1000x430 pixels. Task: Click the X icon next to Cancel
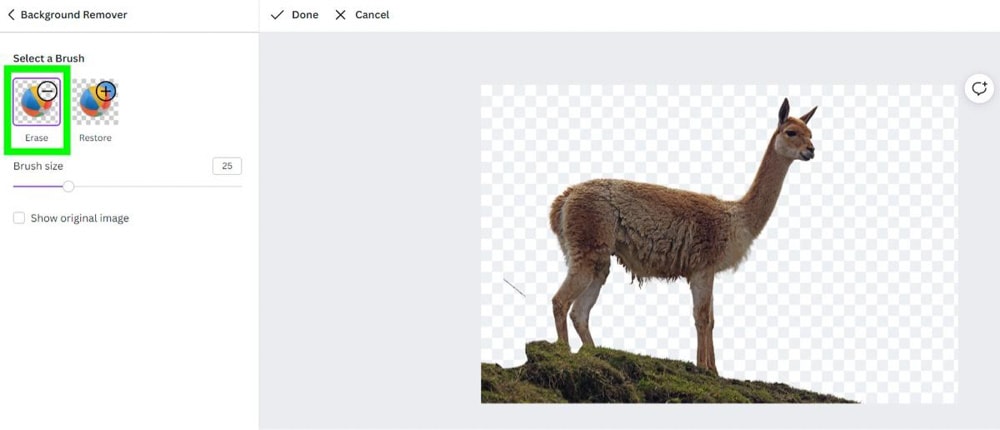click(341, 15)
